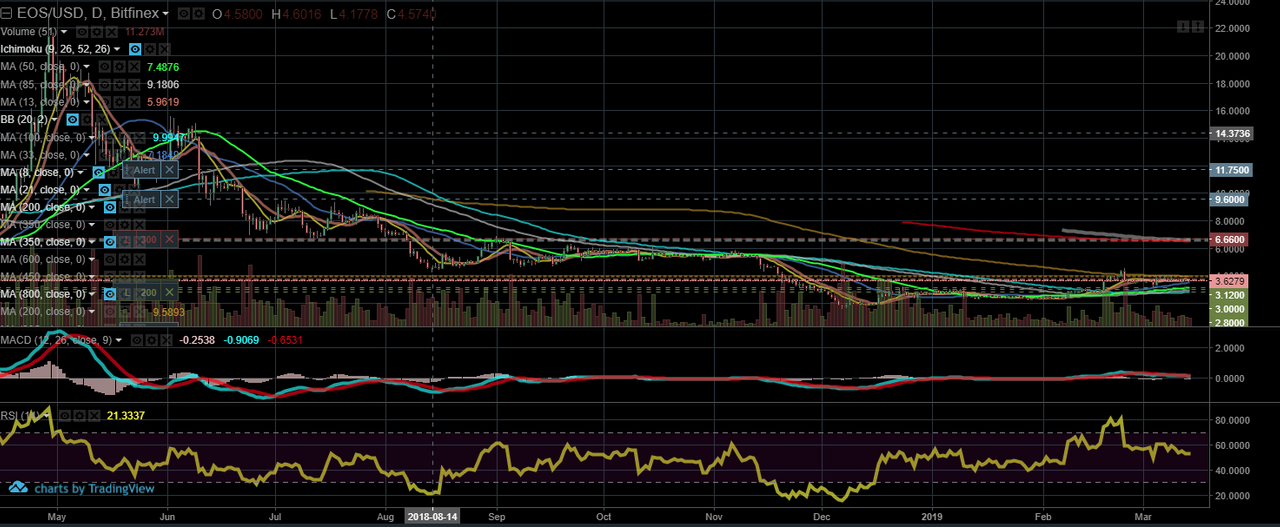The image size is (1280, 527).
Task: Click MA 50 value 7.4876
Action: point(163,67)
